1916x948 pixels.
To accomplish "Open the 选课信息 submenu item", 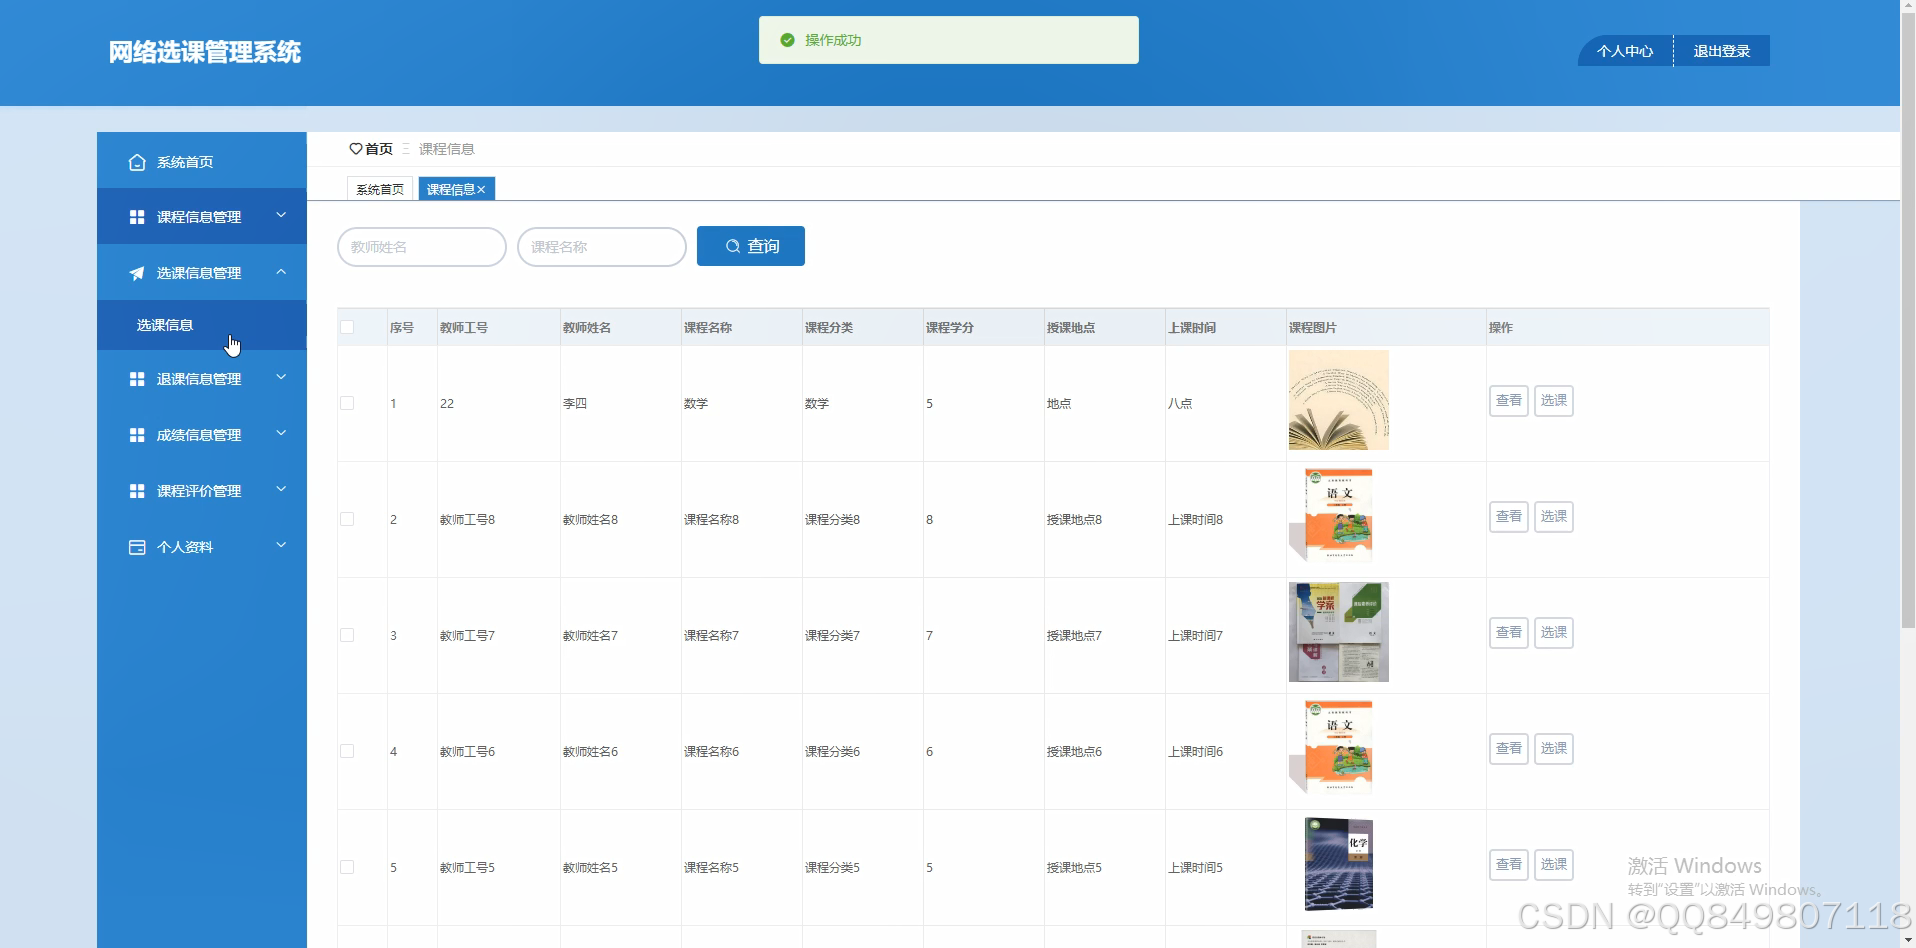I will [x=202, y=325].
